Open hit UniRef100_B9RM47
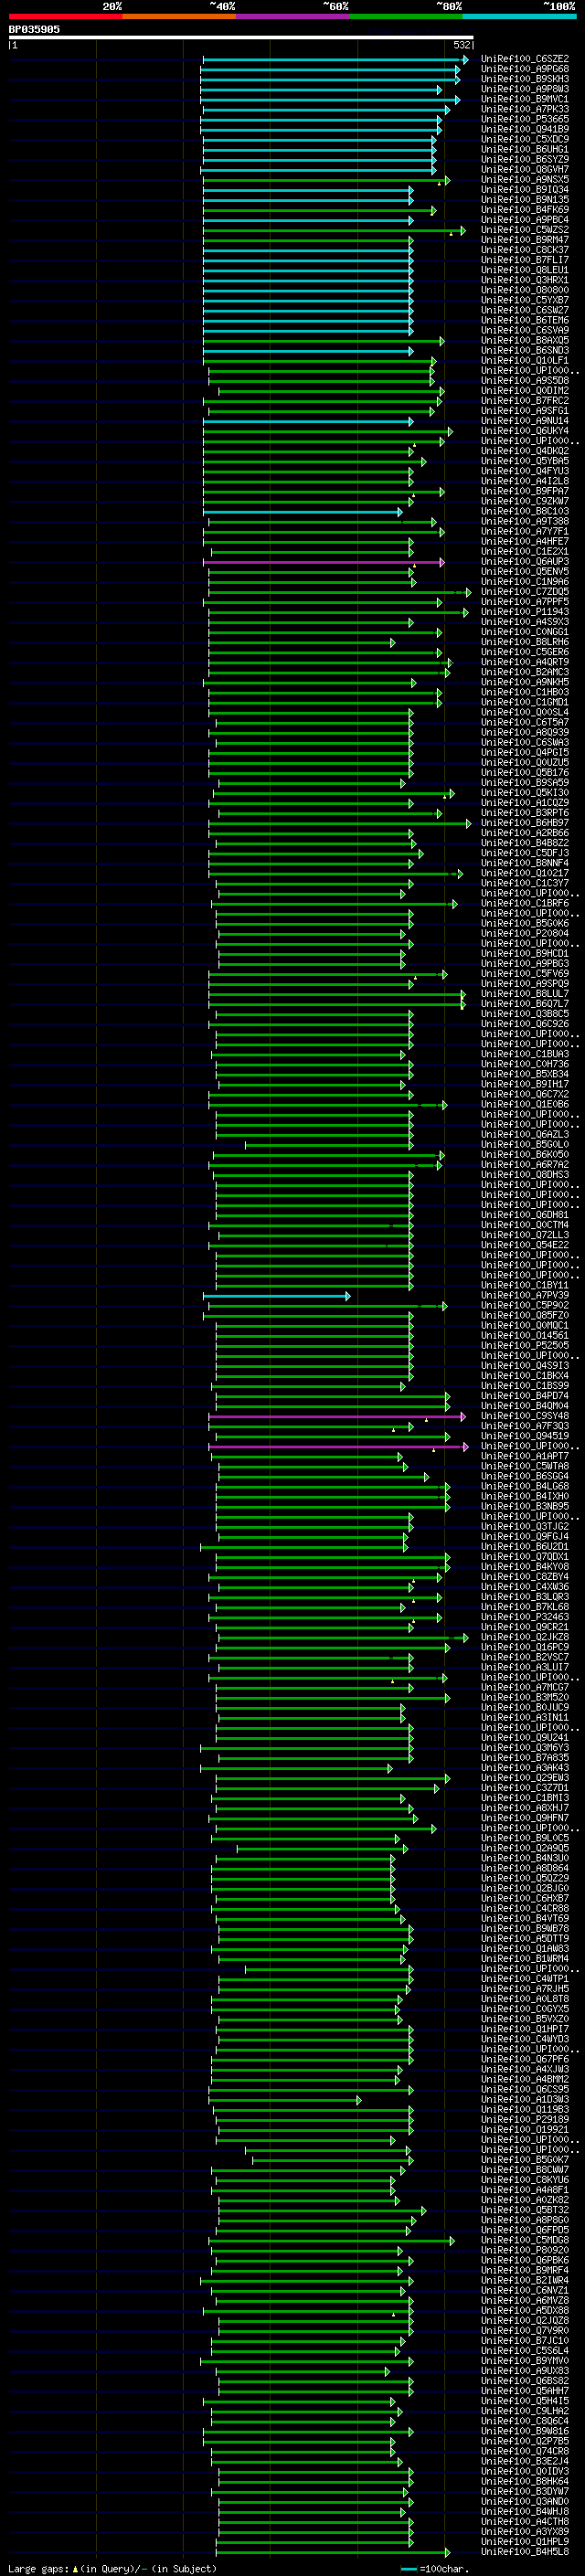This screenshot has height=2576, width=585. click(525, 240)
